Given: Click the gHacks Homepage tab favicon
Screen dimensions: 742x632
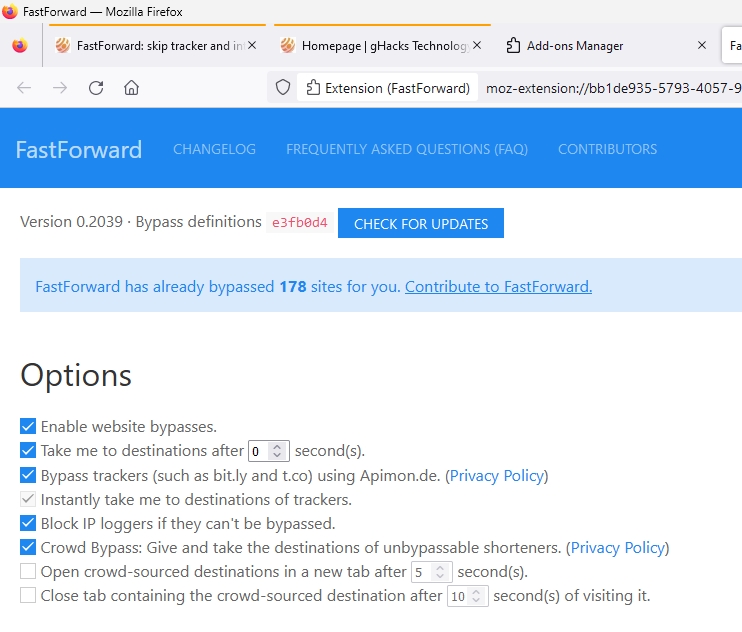Looking at the screenshot, I should 287,45.
